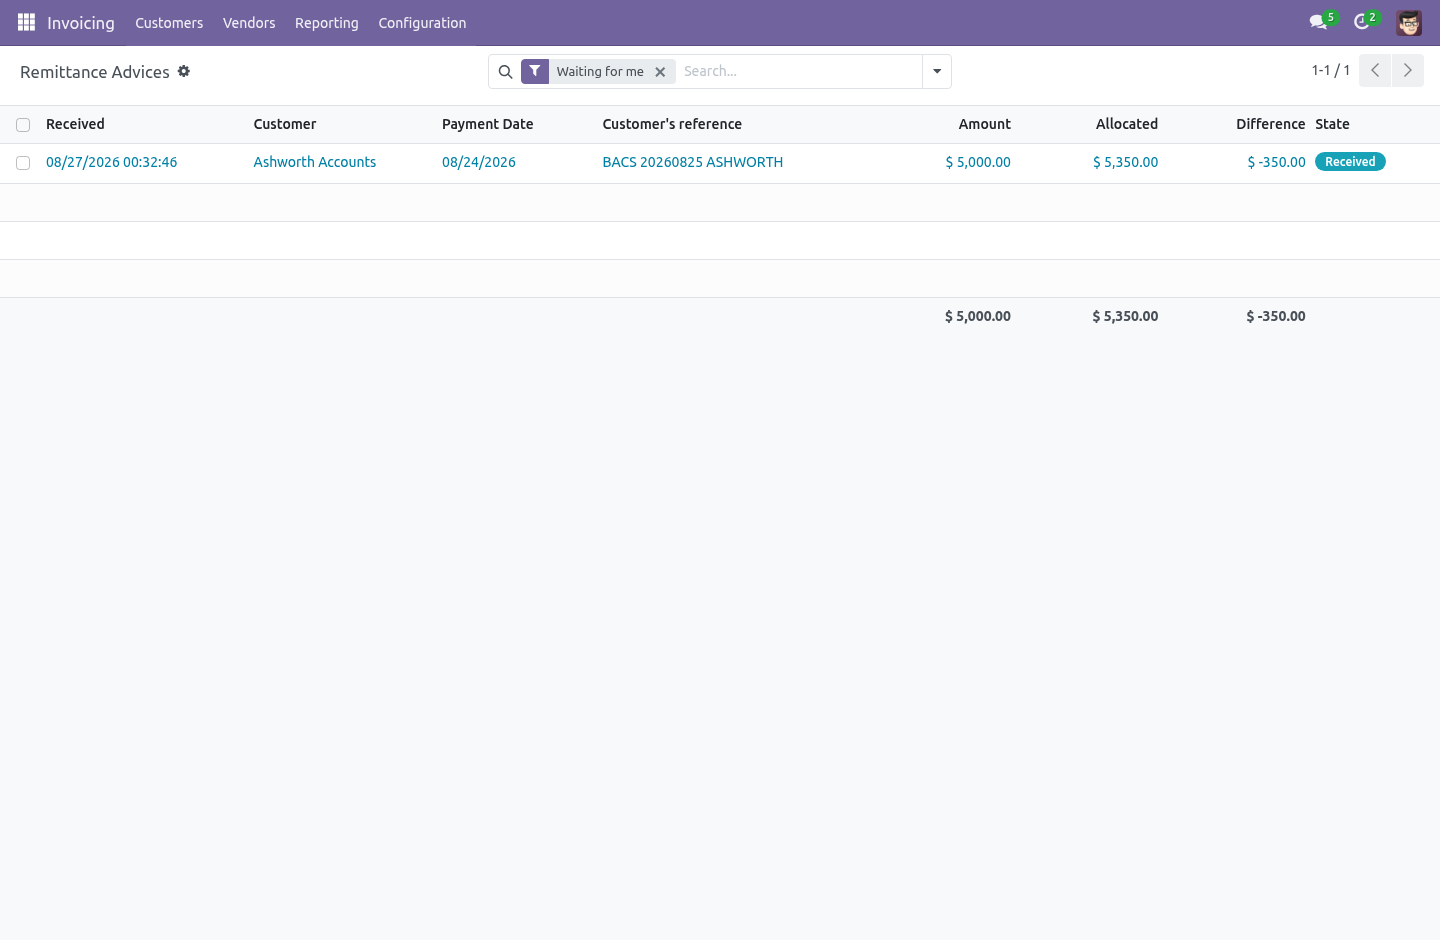This screenshot has width=1440, height=940.
Task: Expand the search options dropdown arrow
Action: click(937, 71)
